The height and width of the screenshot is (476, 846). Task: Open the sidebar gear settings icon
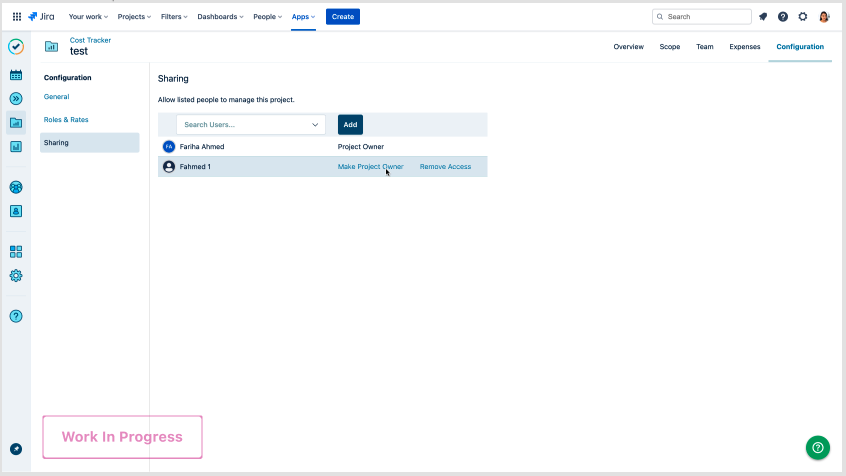coord(16,276)
